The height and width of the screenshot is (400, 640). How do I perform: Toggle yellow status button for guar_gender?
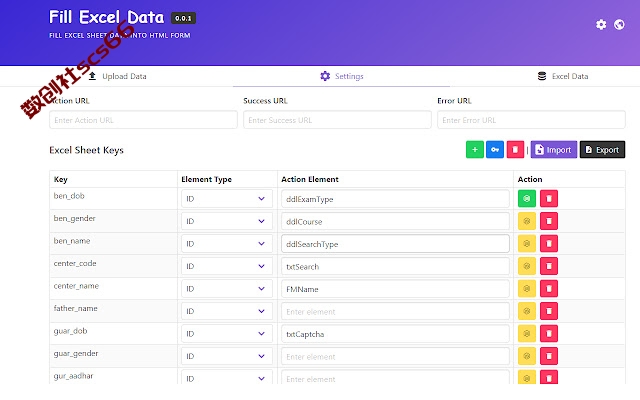tap(527, 356)
